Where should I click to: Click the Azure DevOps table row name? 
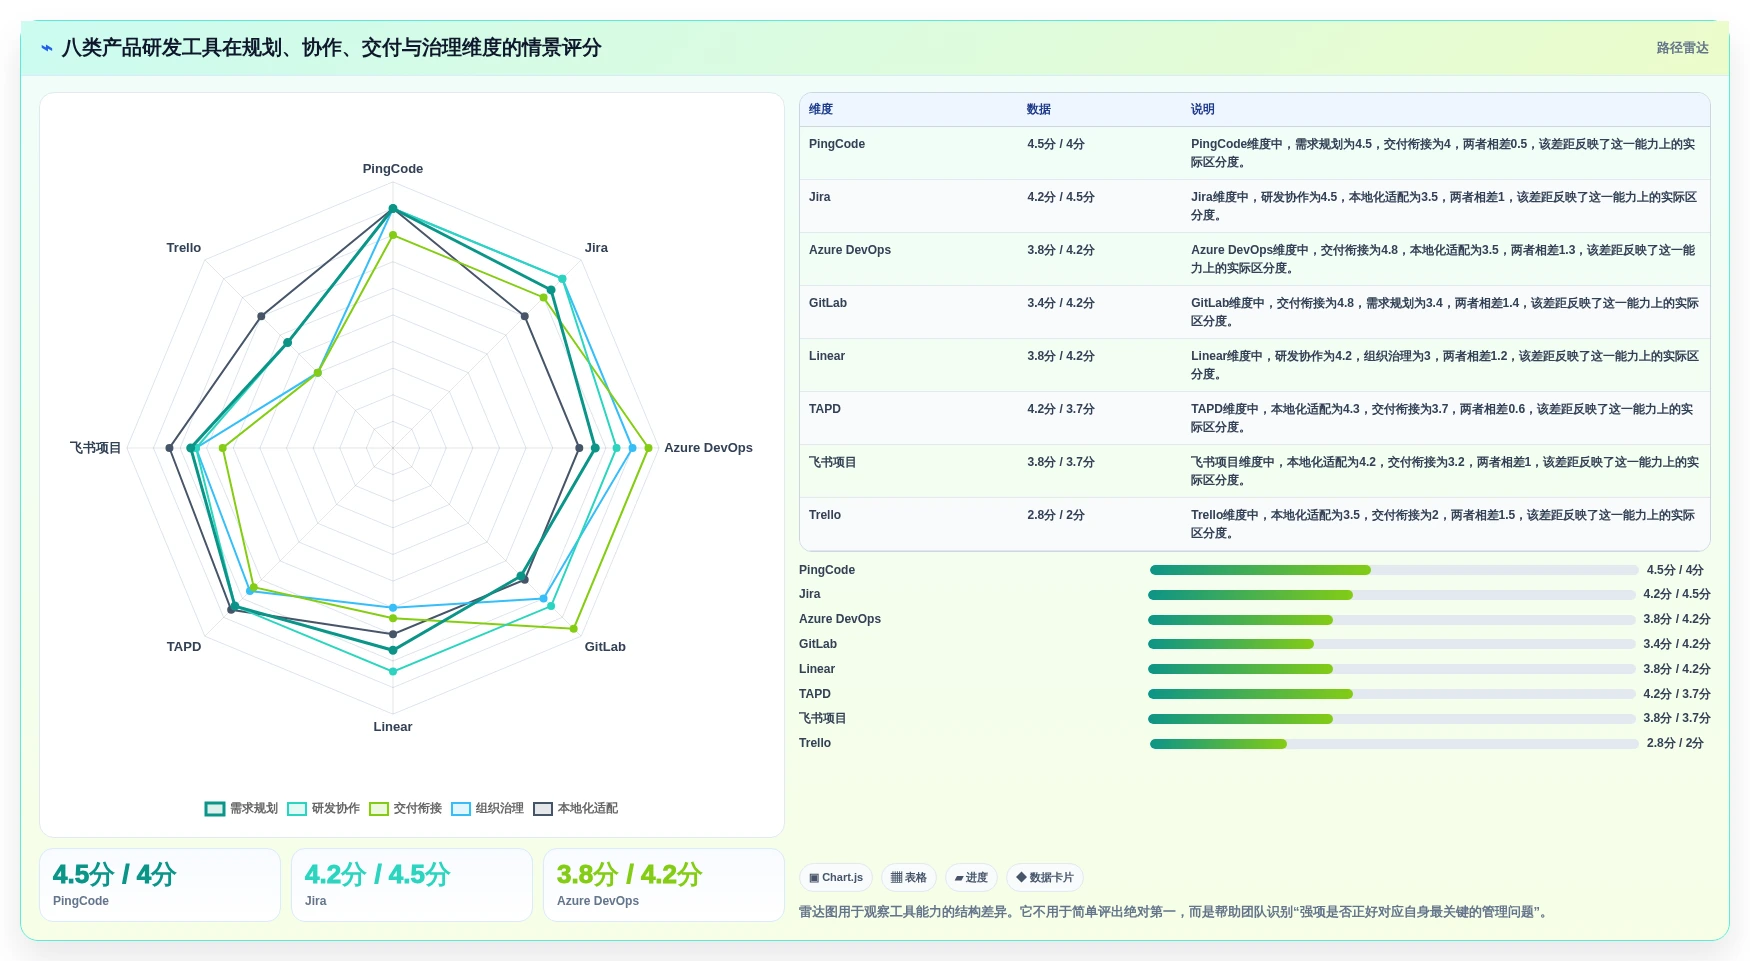tap(850, 250)
